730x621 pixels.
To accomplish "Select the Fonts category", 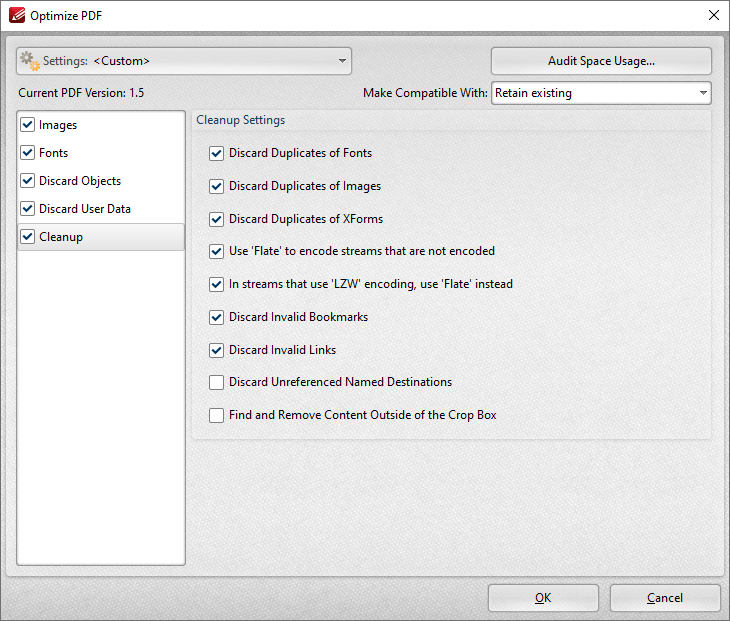I will click(x=54, y=153).
